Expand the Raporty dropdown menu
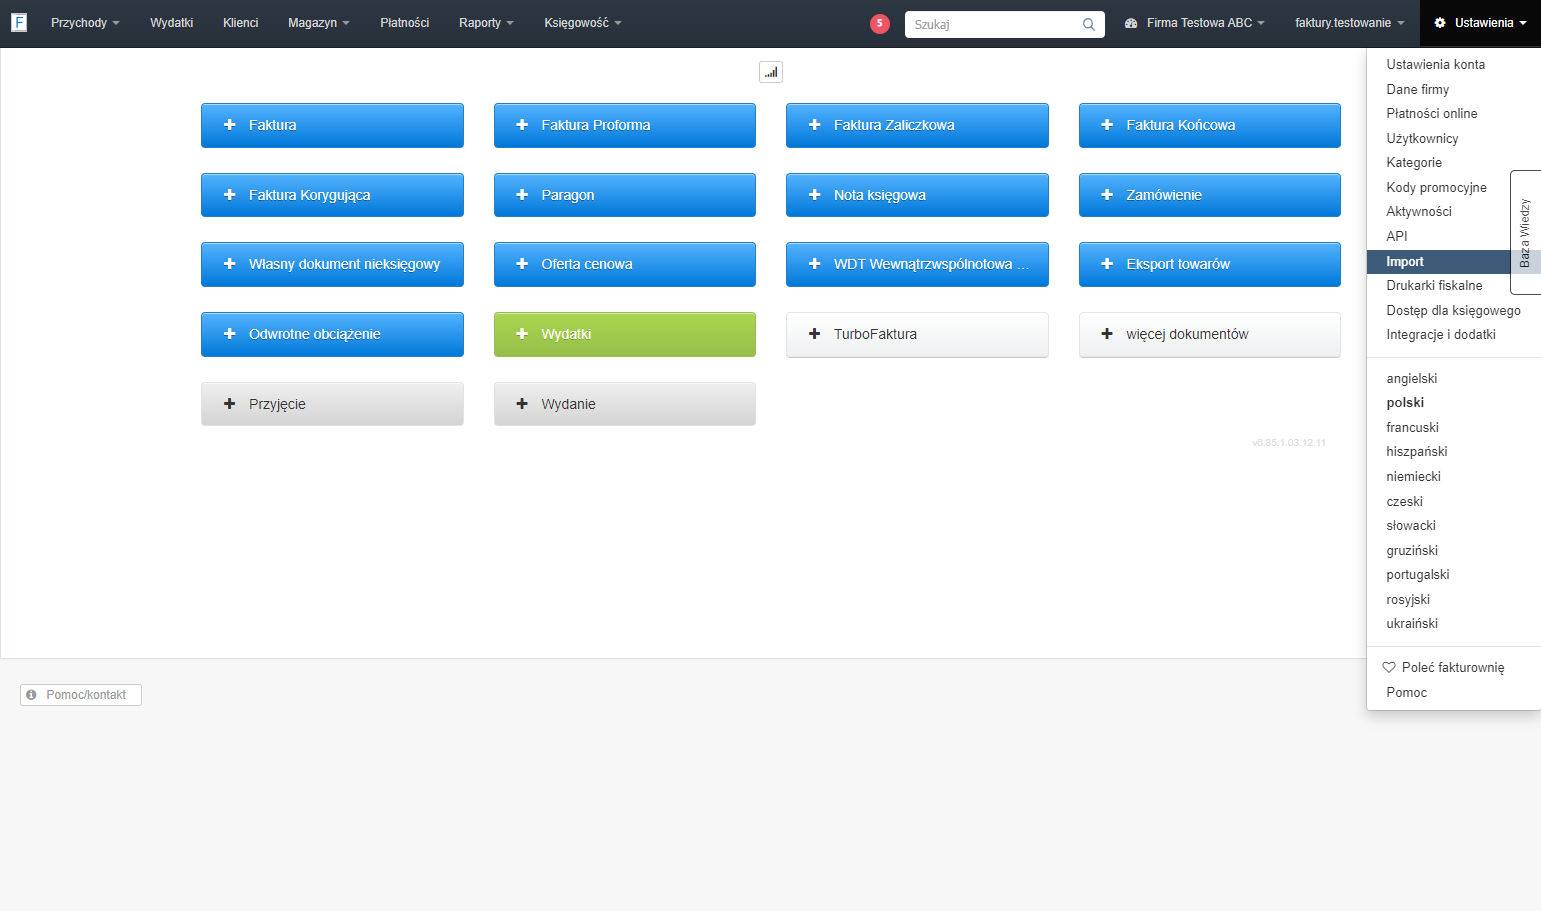1541x911 pixels. [486, 23]
